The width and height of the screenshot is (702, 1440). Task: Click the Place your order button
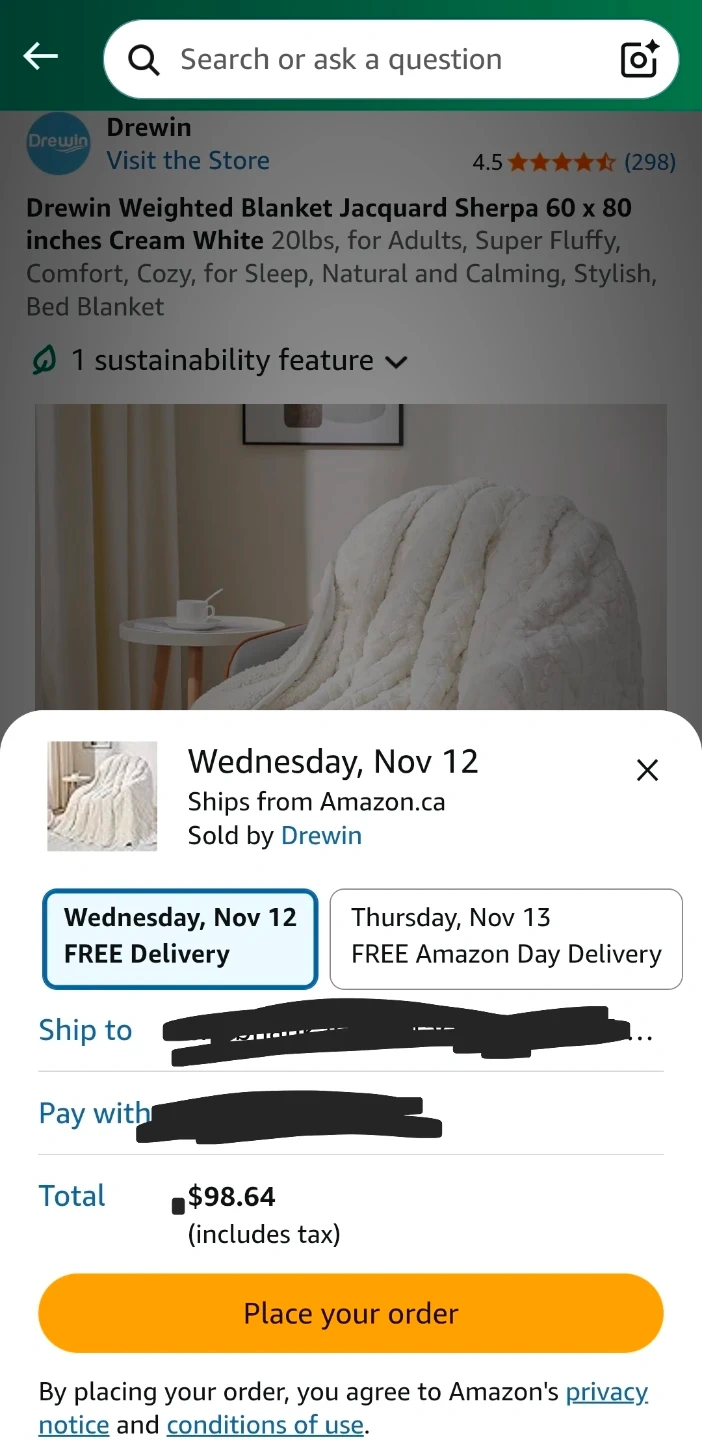coord(351,1313)
